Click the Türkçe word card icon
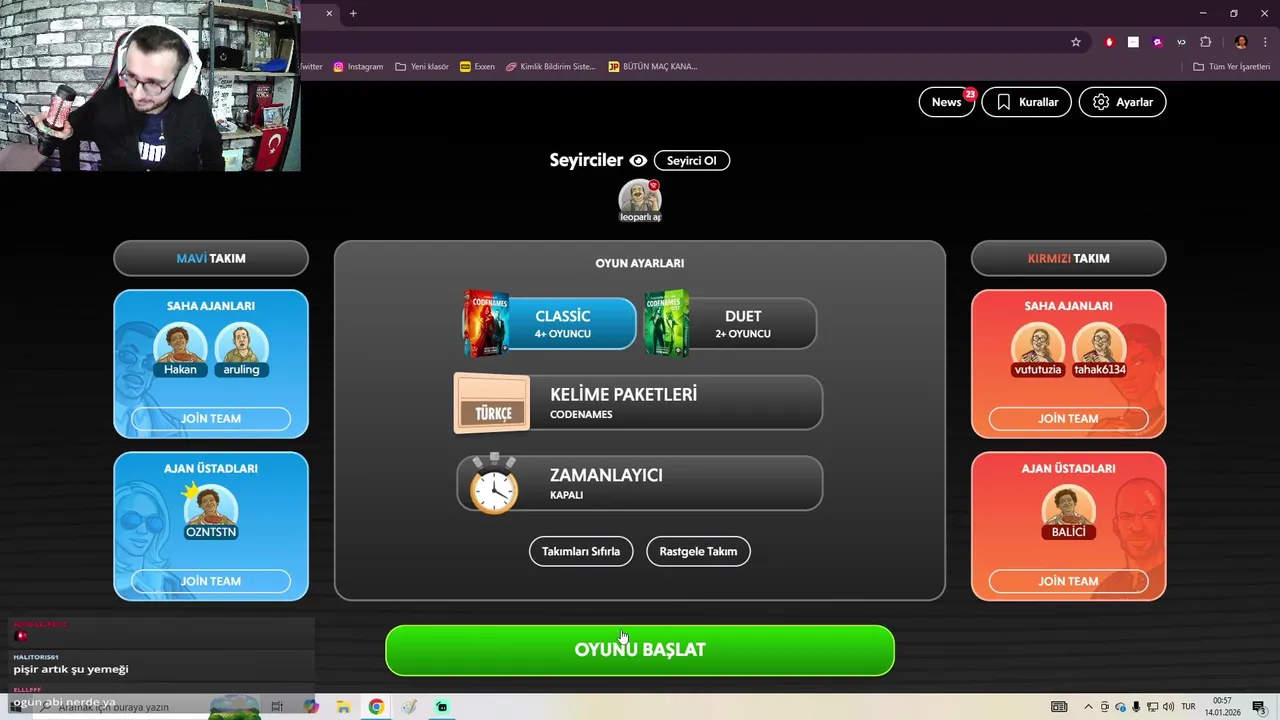 click(492, 403)
